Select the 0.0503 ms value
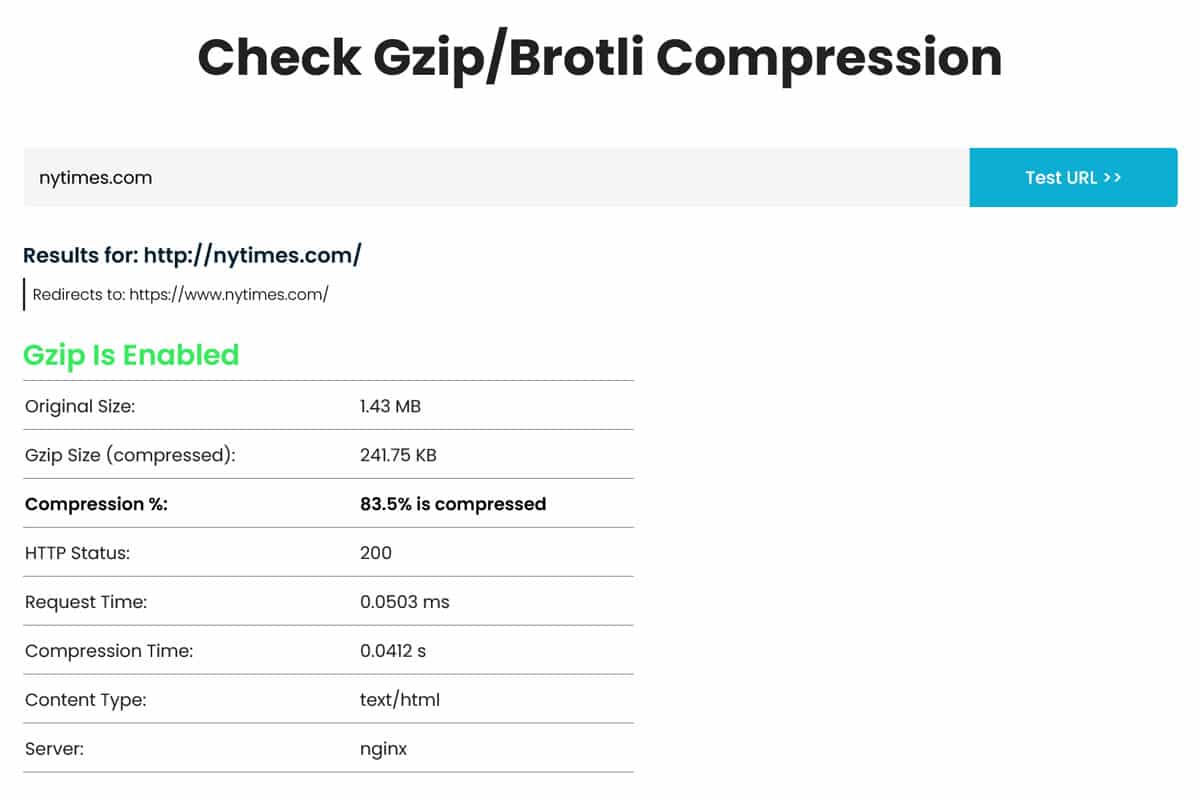This screenshot has width=1200, height=799. (405, 602)
